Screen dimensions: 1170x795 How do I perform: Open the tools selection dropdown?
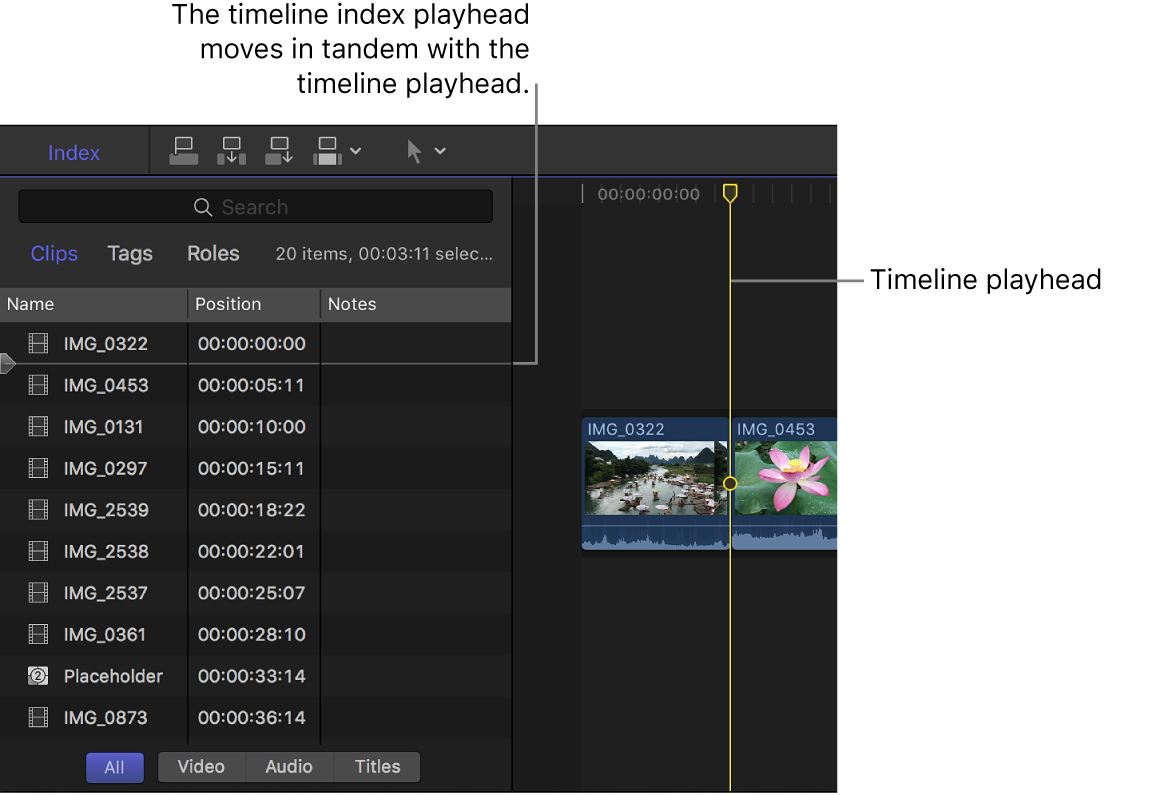[x=440, y=150]
